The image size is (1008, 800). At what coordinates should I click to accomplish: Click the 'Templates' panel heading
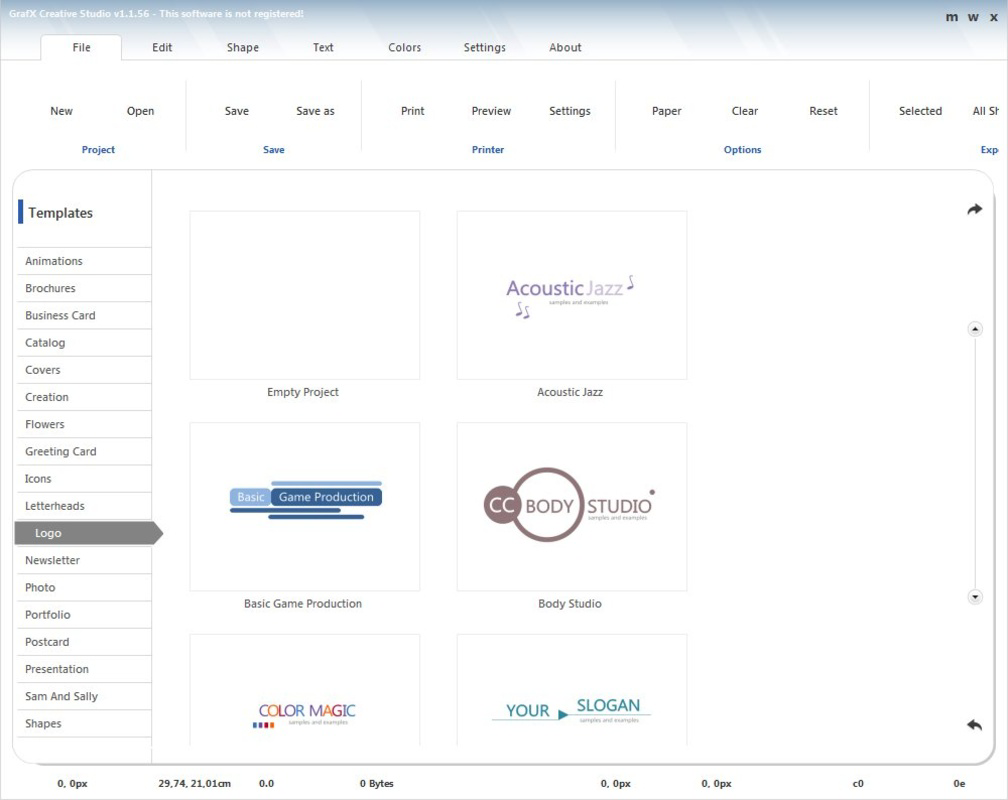[x=60, y=213]
